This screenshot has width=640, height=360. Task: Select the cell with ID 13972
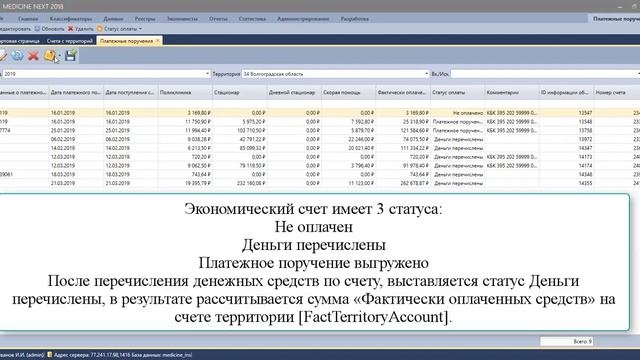click(x=567, y=139)
